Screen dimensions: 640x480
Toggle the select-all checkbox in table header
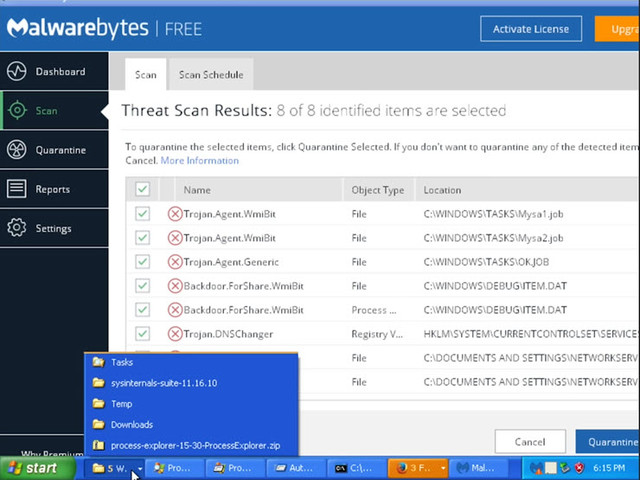coord(142,189)
